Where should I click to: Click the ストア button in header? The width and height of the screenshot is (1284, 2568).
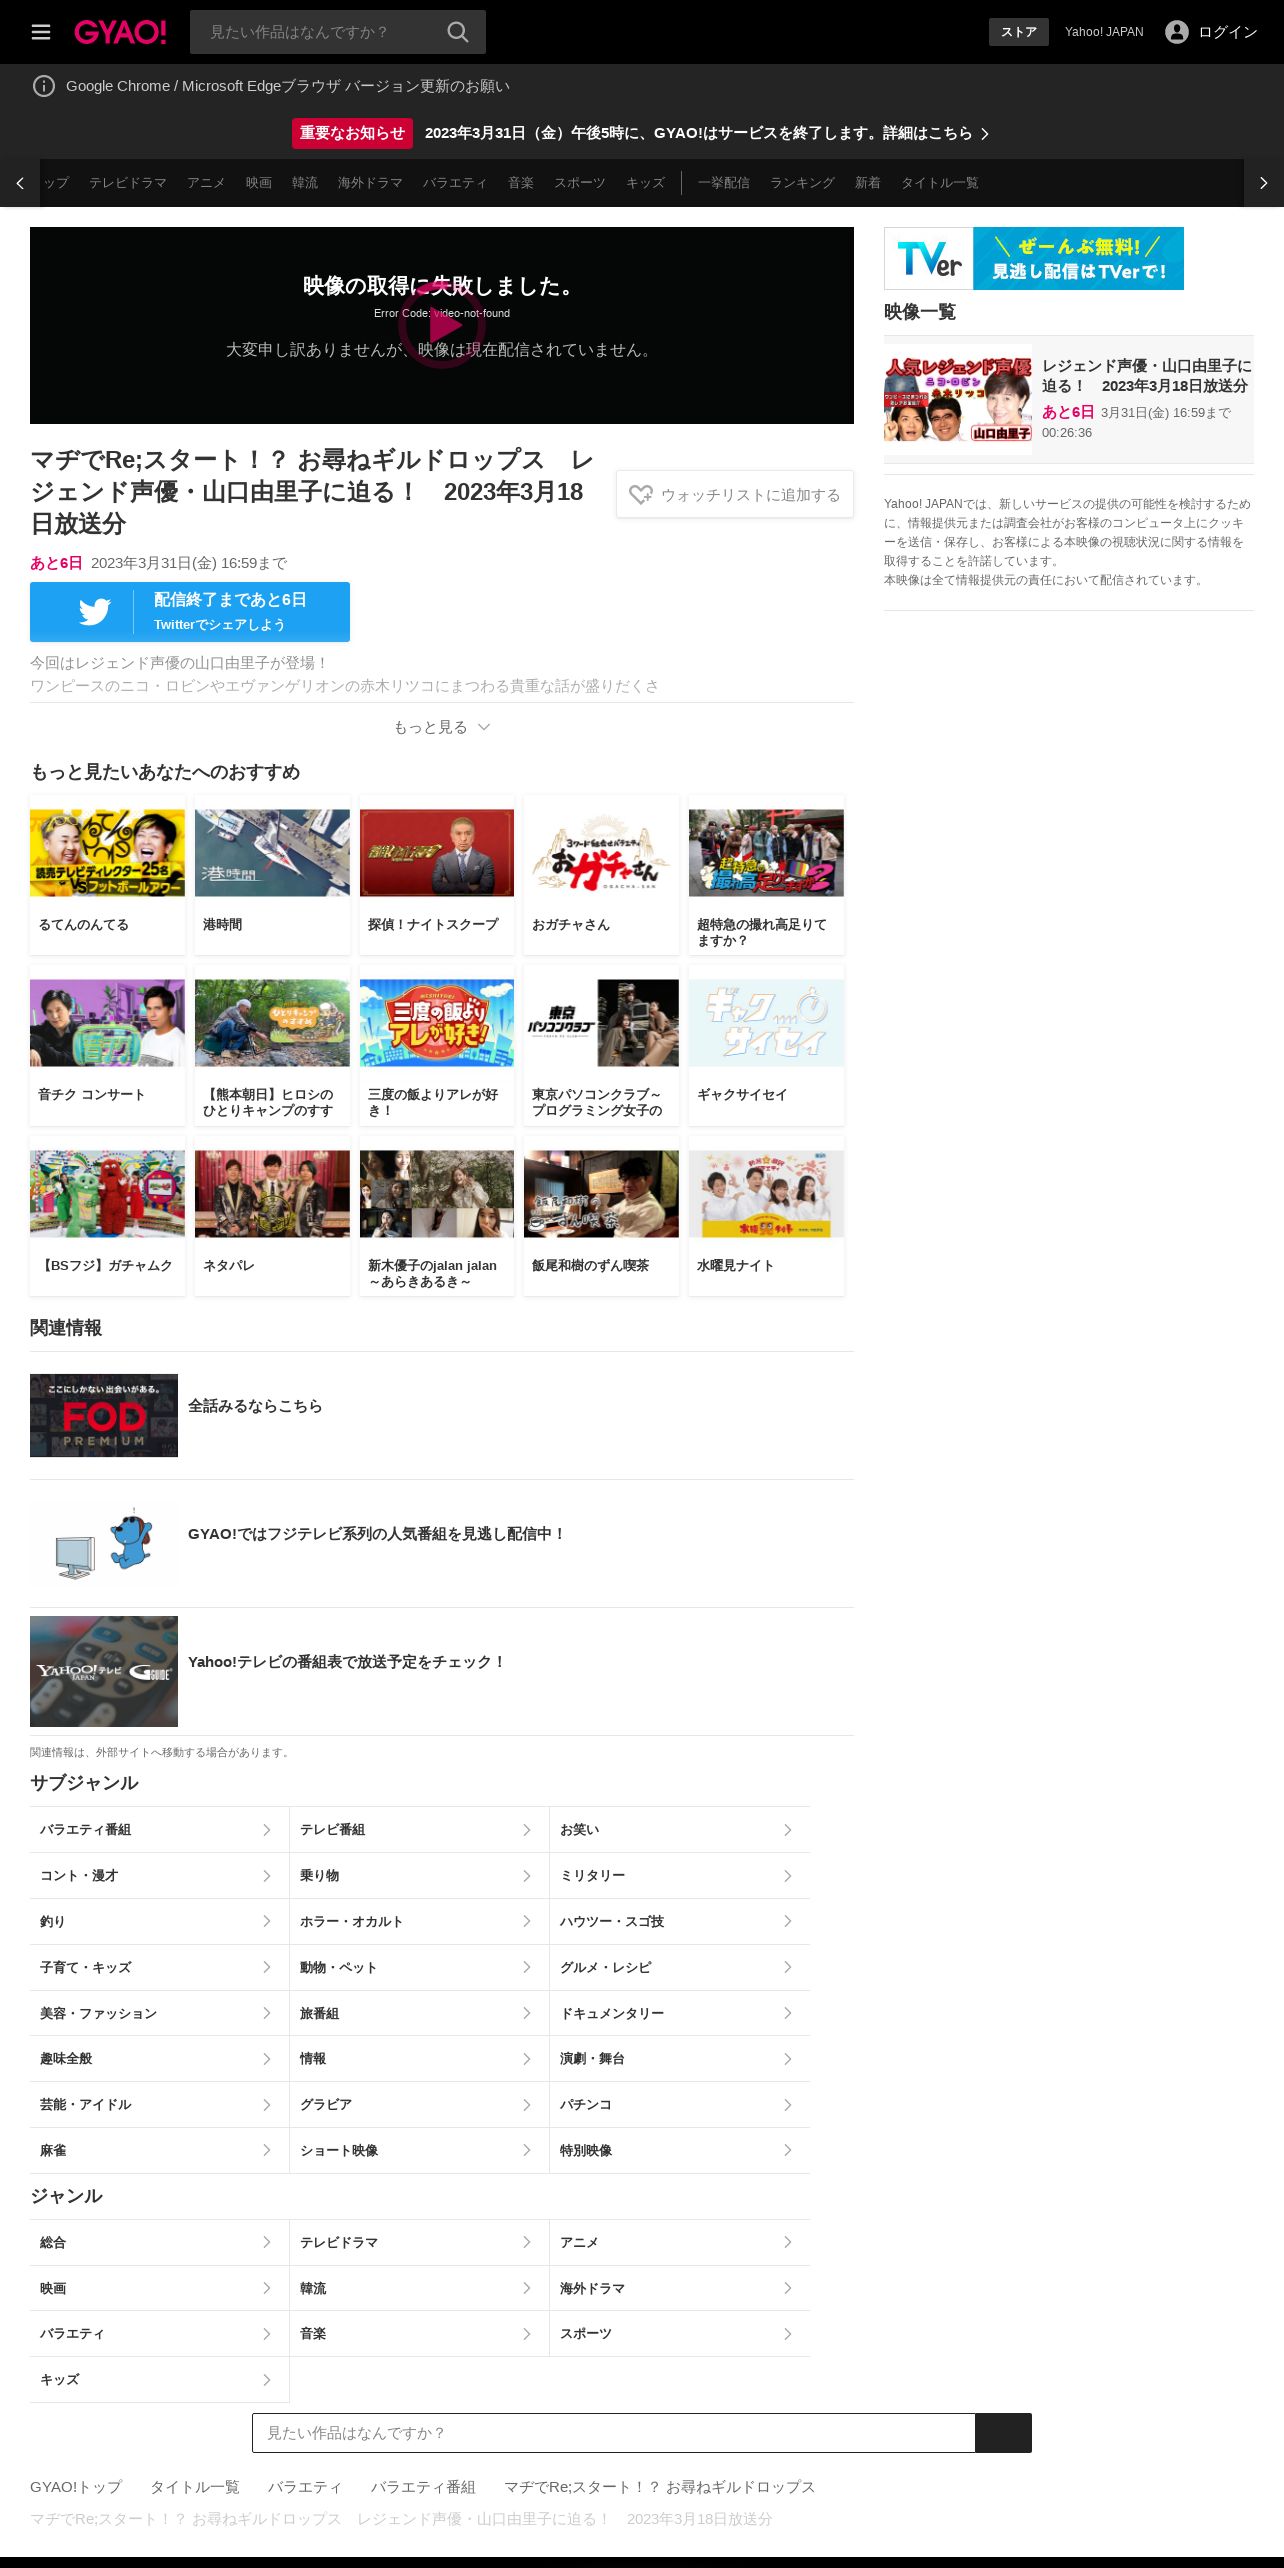click(1019, 32)
